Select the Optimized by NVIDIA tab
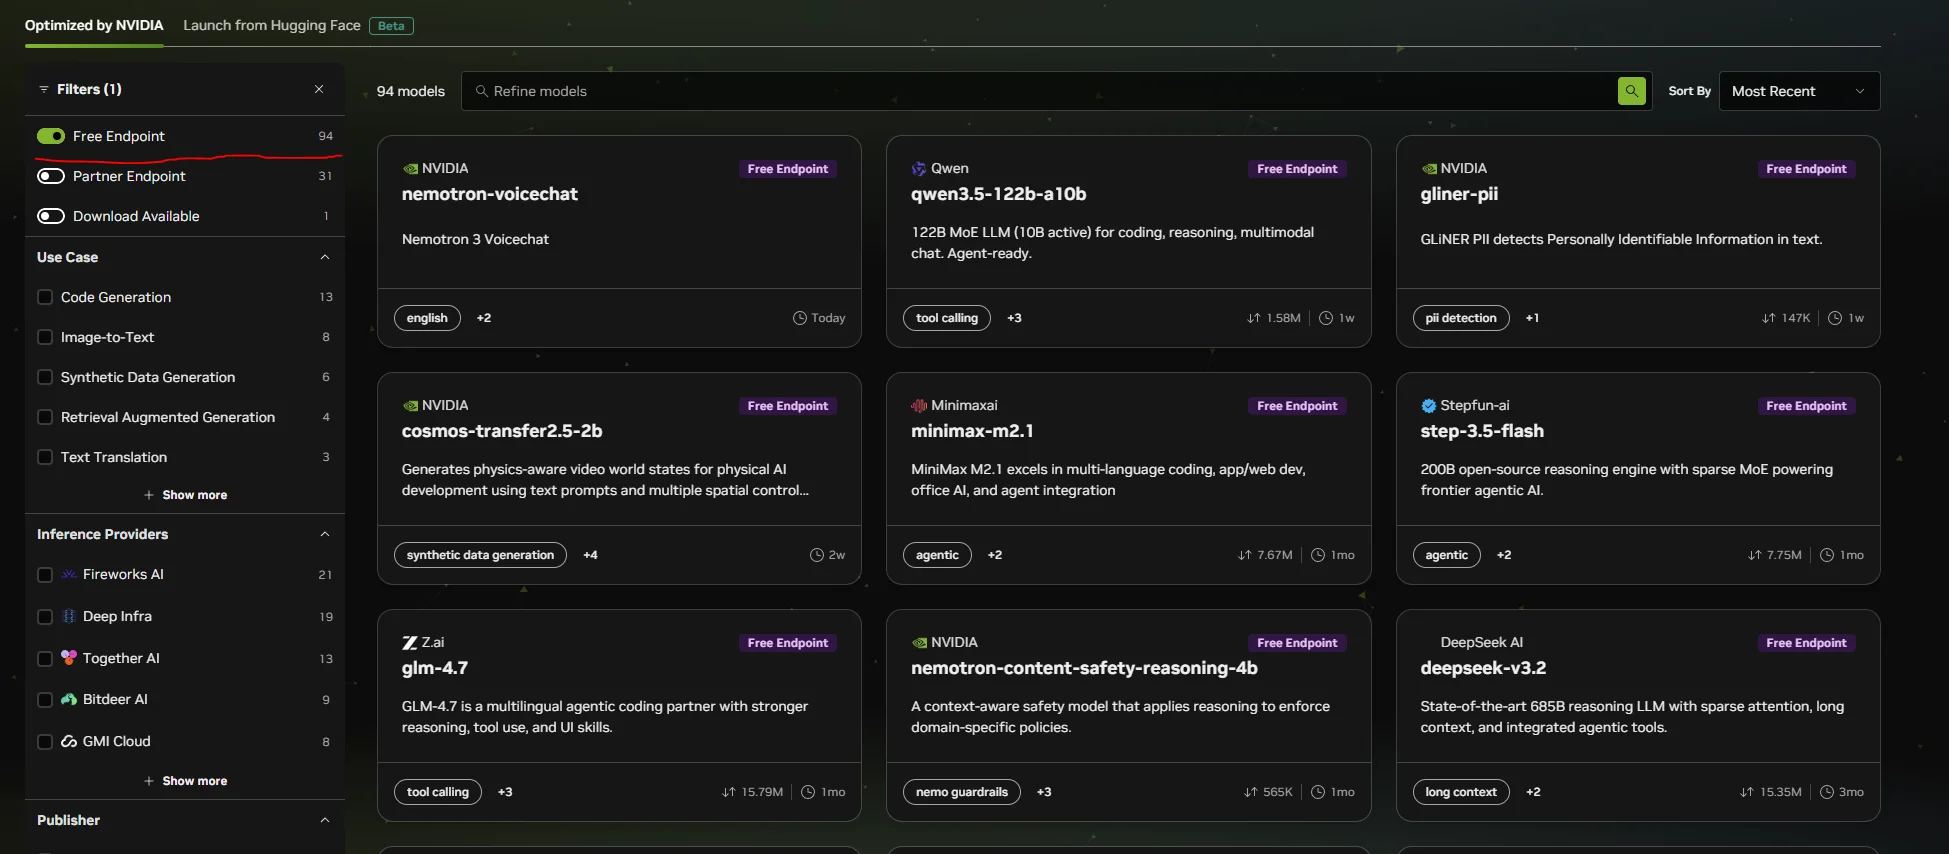Image resolution: width=1949 pixels, height=854 pixels. click(94, 25)
